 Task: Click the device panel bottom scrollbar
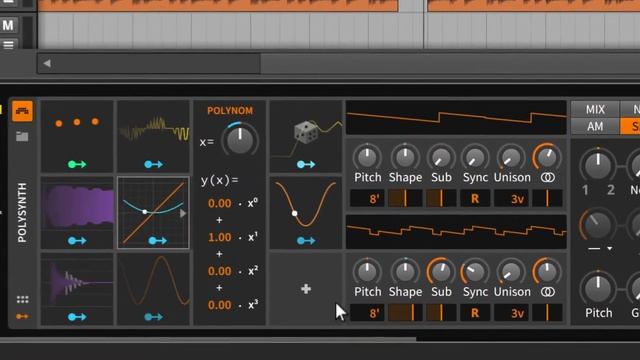[x=208, y=339]
